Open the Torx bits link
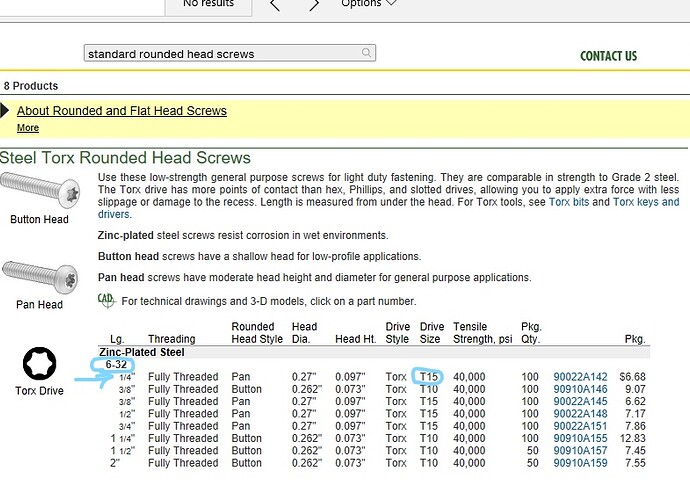 pos(569,202)
